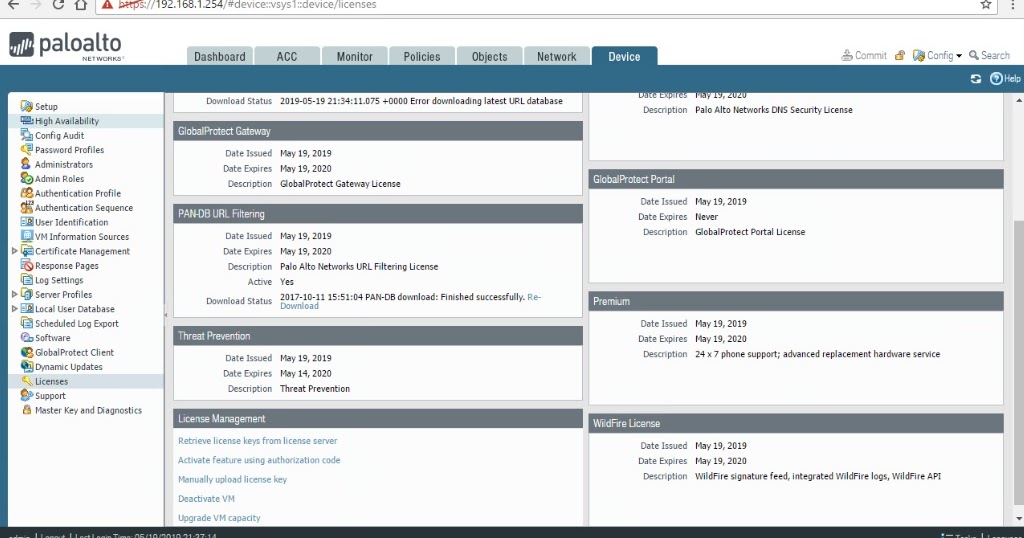
Task: Click the VM Information Sources icon
Action: (27, 236)
